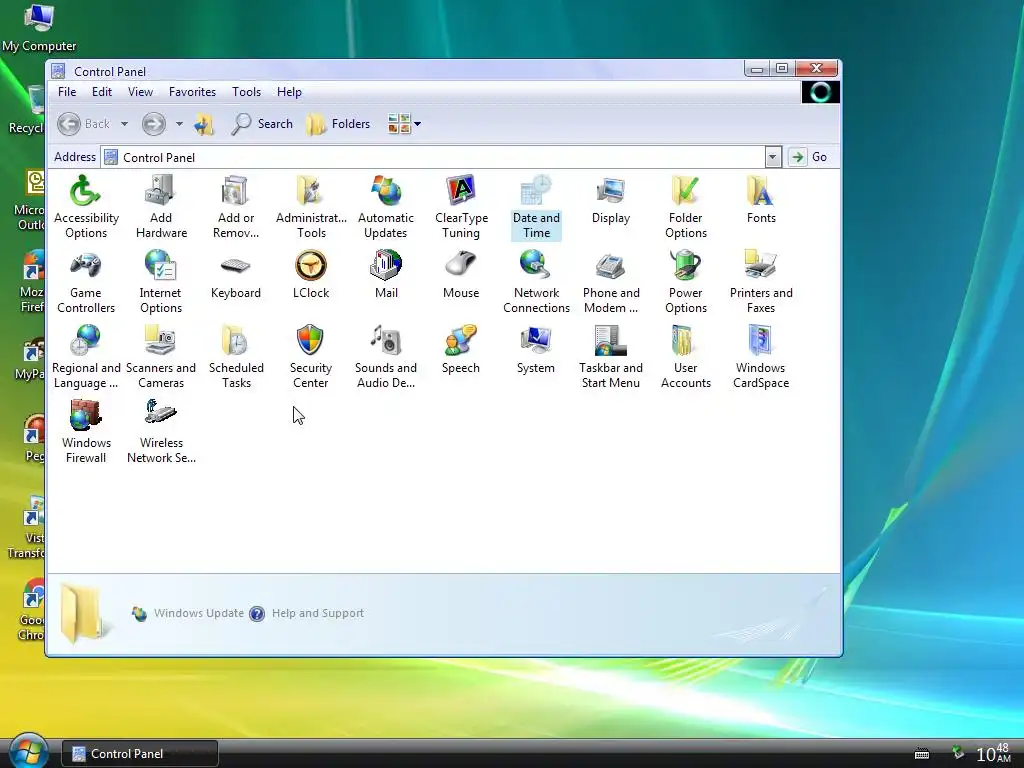Open Power Options icon
This screenshot has width=1024, height=768.
[686, 281]
